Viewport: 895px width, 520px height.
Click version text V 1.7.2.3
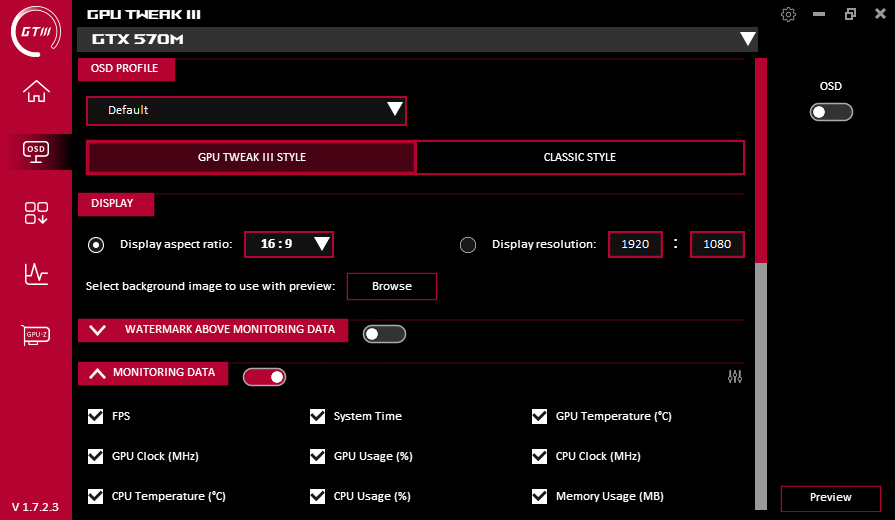pos(35,507)
